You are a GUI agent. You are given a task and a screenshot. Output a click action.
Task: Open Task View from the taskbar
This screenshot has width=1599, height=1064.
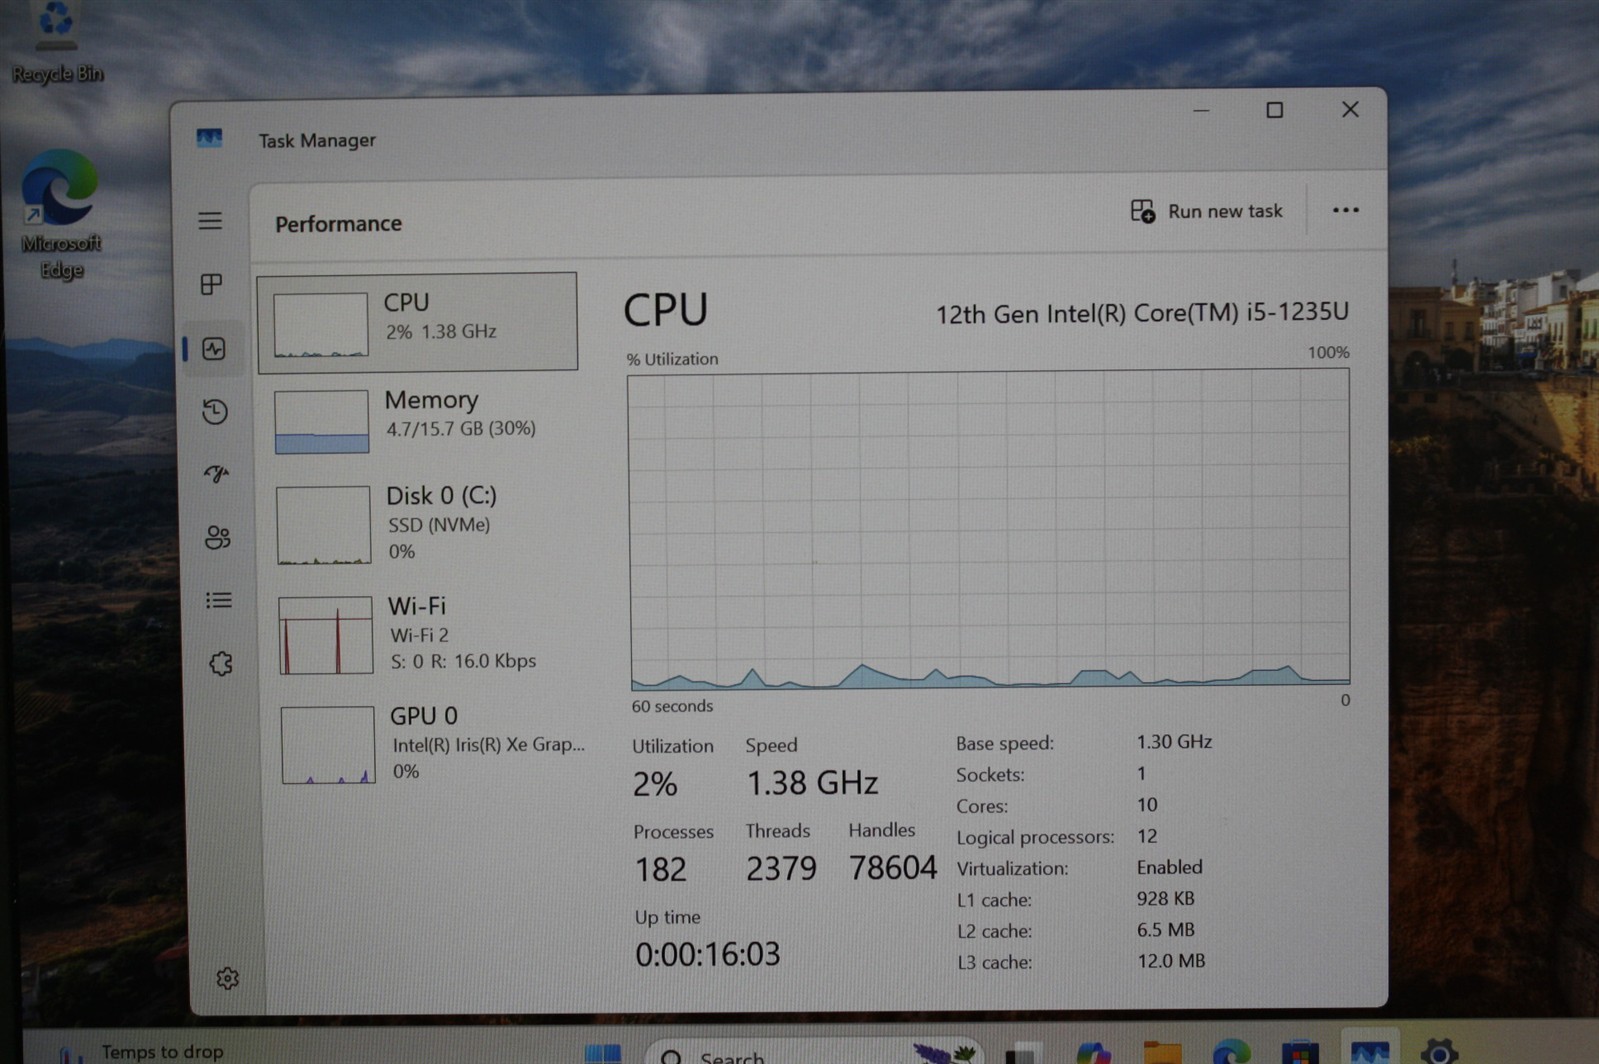1023,1054
